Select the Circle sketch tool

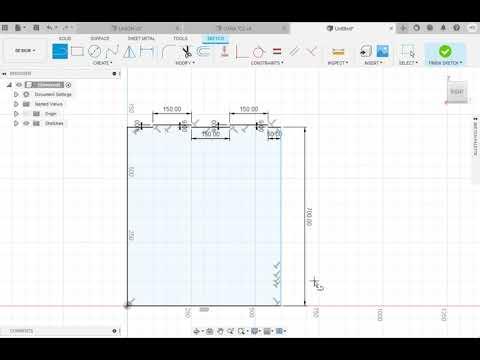94,52
